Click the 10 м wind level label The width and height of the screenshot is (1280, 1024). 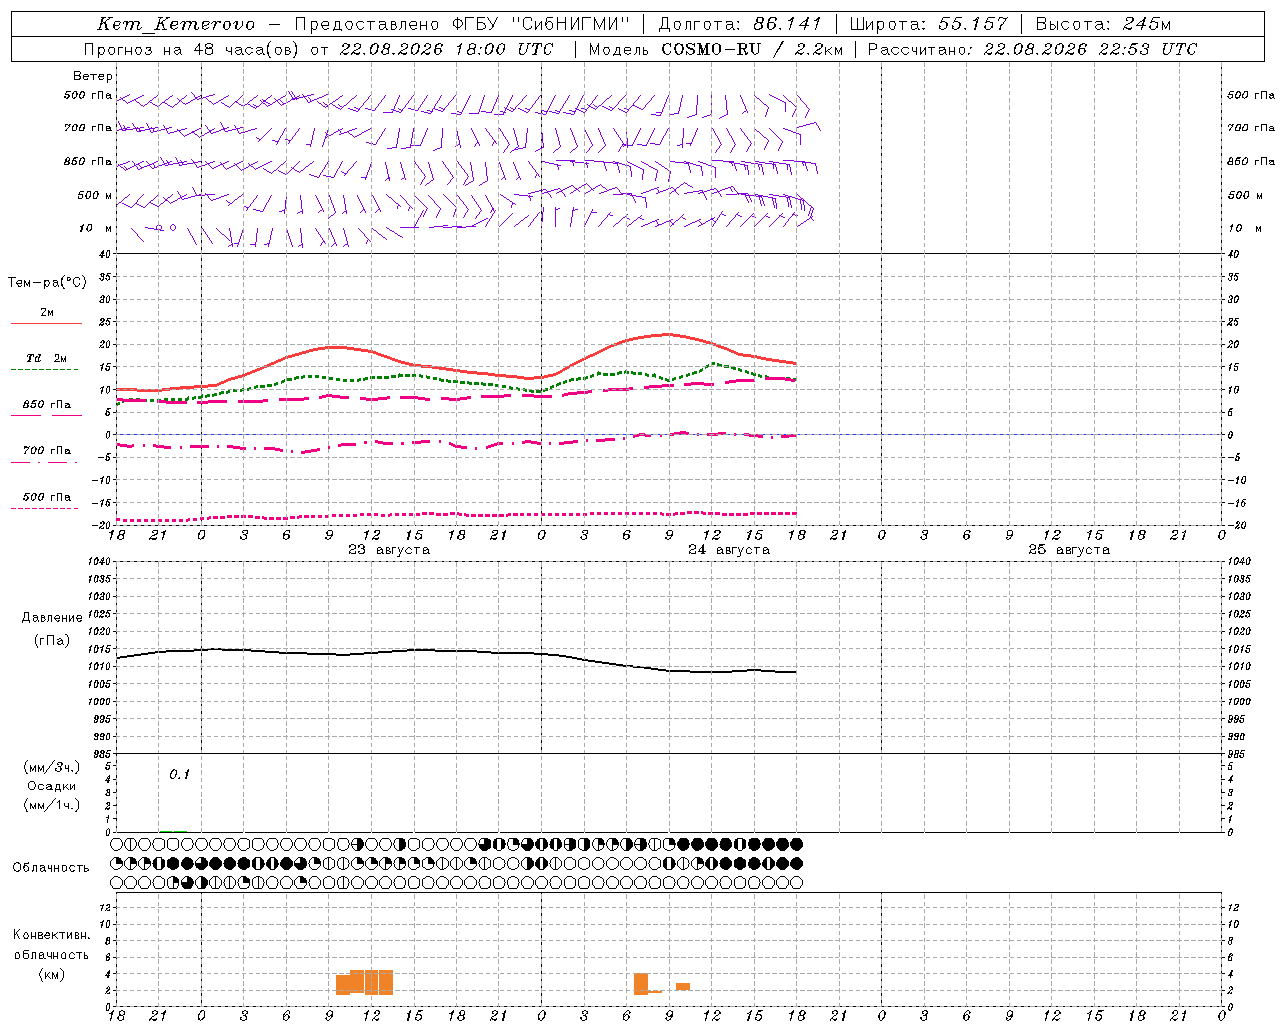96,228
